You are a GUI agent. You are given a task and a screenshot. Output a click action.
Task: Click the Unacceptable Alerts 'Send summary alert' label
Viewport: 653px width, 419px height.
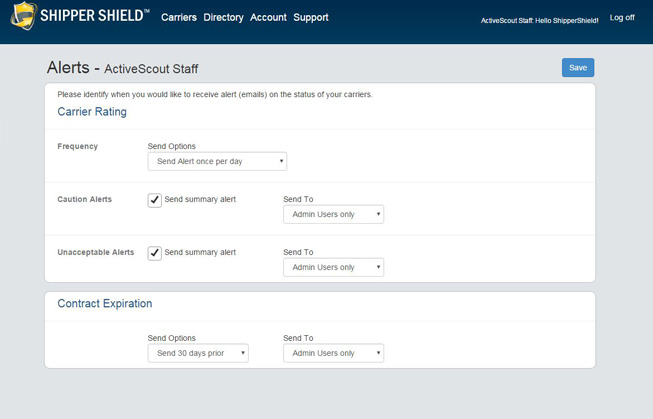200,252
